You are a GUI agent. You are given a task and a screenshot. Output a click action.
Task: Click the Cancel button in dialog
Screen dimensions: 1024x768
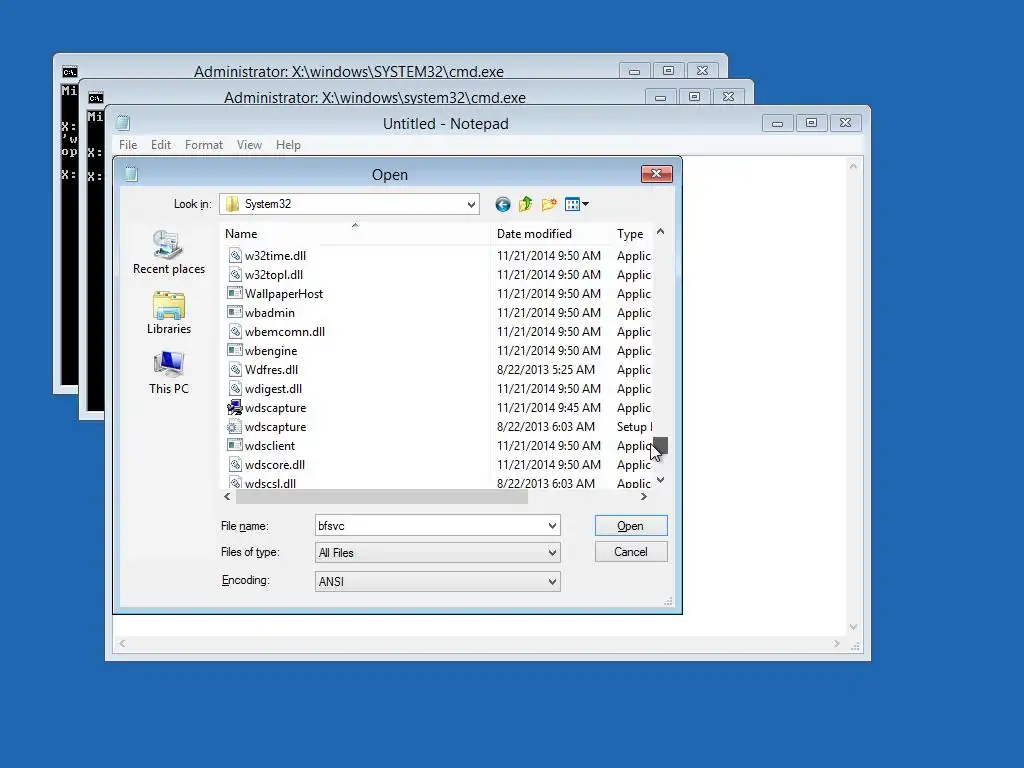coord(631,552)
